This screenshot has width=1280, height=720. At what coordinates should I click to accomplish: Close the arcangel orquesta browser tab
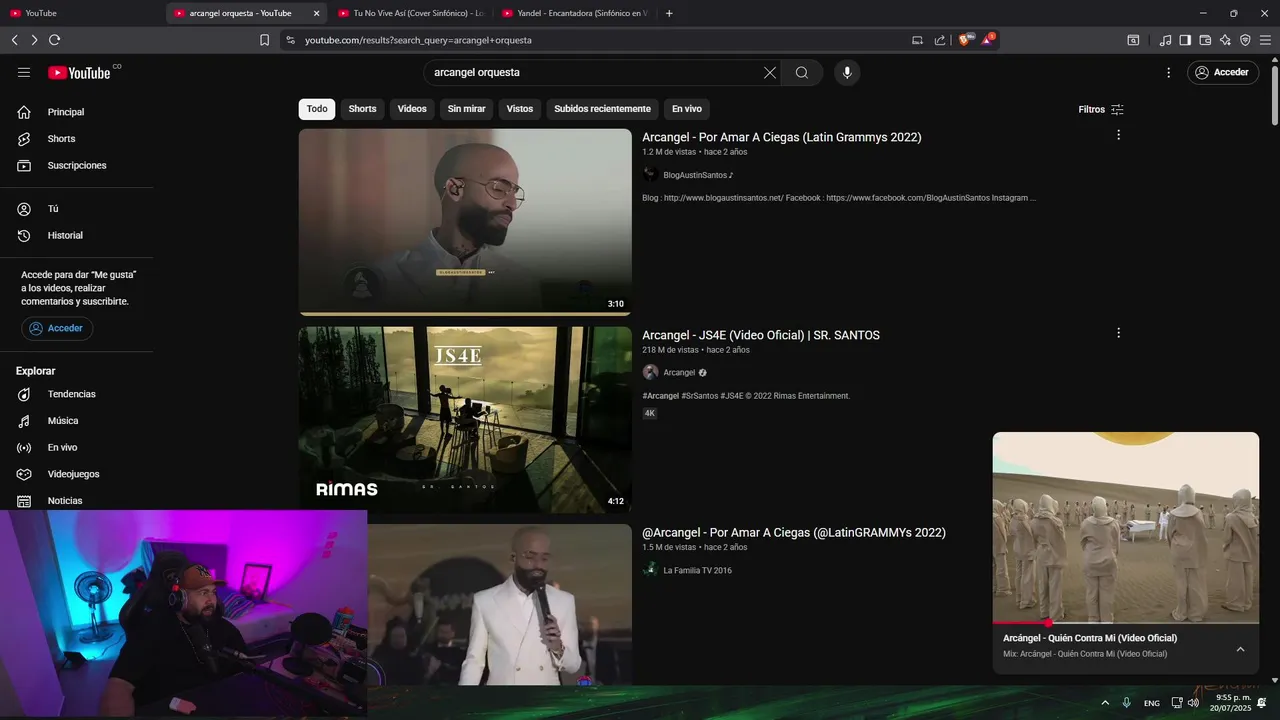click(x=317, y=13)
